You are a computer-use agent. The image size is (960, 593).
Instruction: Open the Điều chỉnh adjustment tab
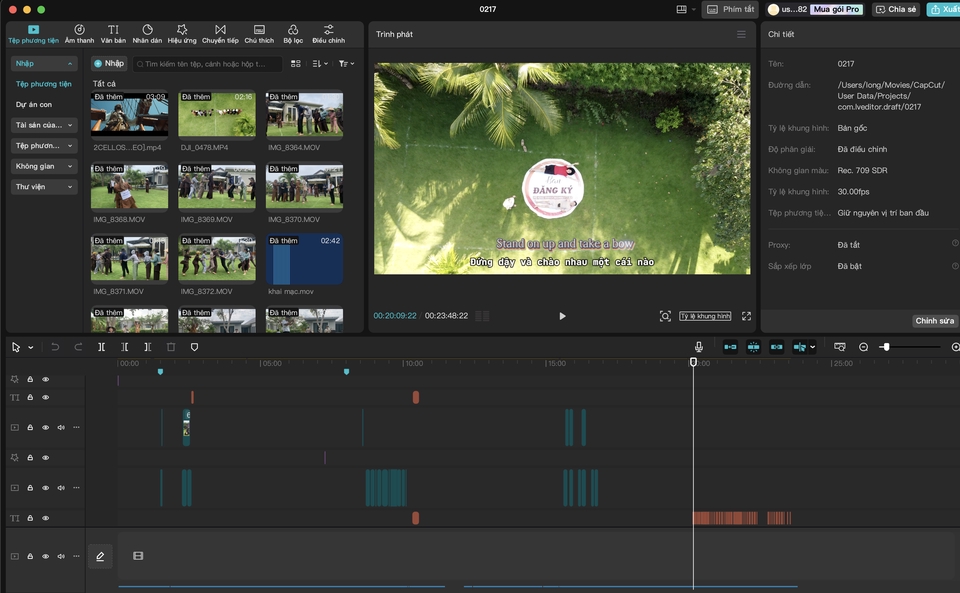pos(329,34)
